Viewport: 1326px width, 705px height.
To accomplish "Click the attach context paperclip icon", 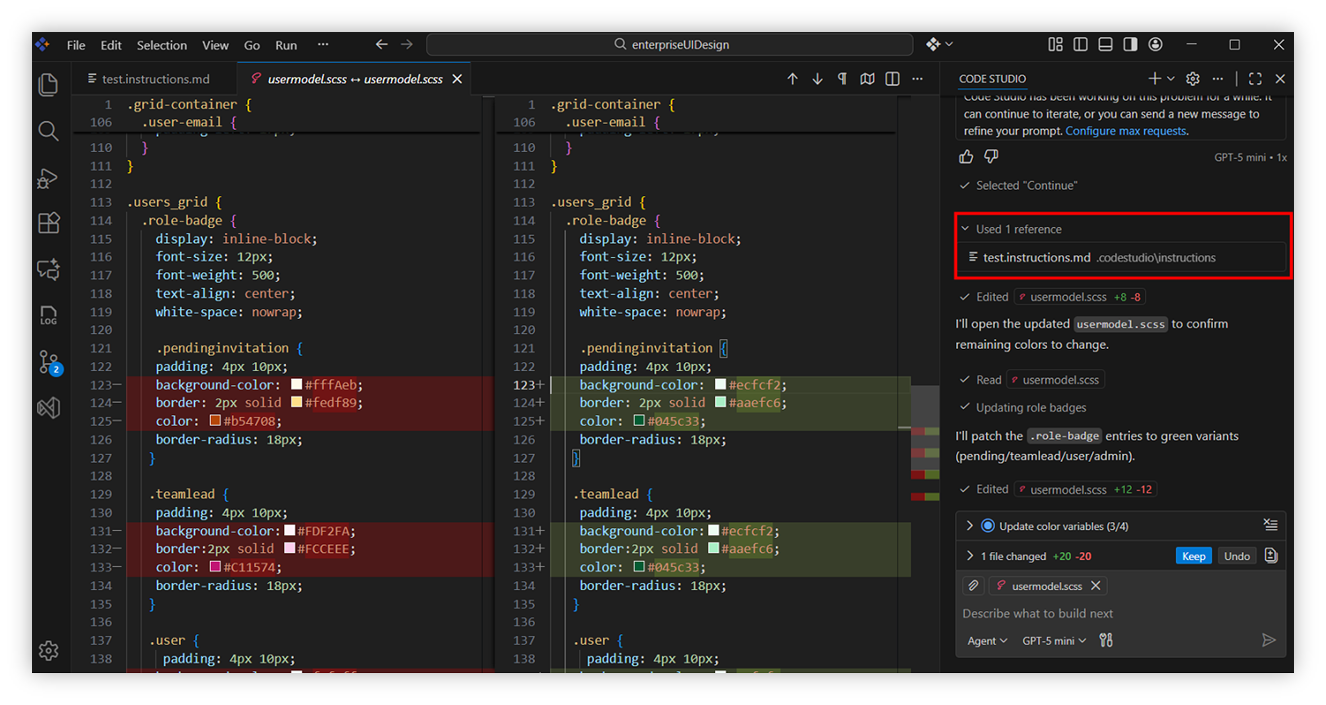I will [x=973, y=586].
